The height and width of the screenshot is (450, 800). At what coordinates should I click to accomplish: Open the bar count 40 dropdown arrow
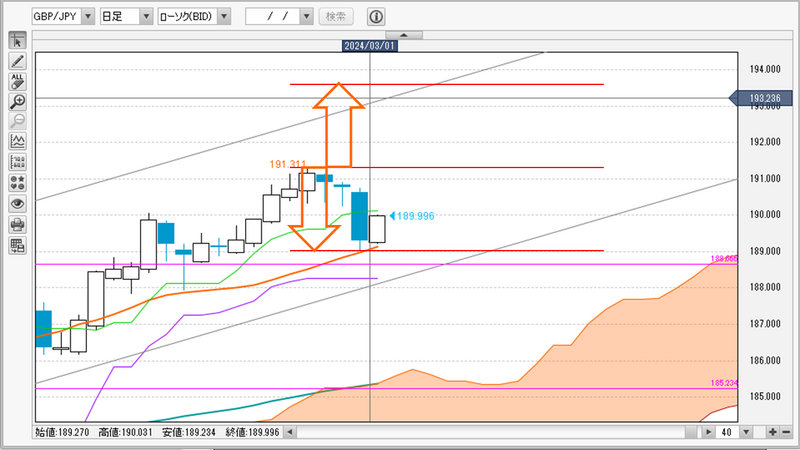746,432
